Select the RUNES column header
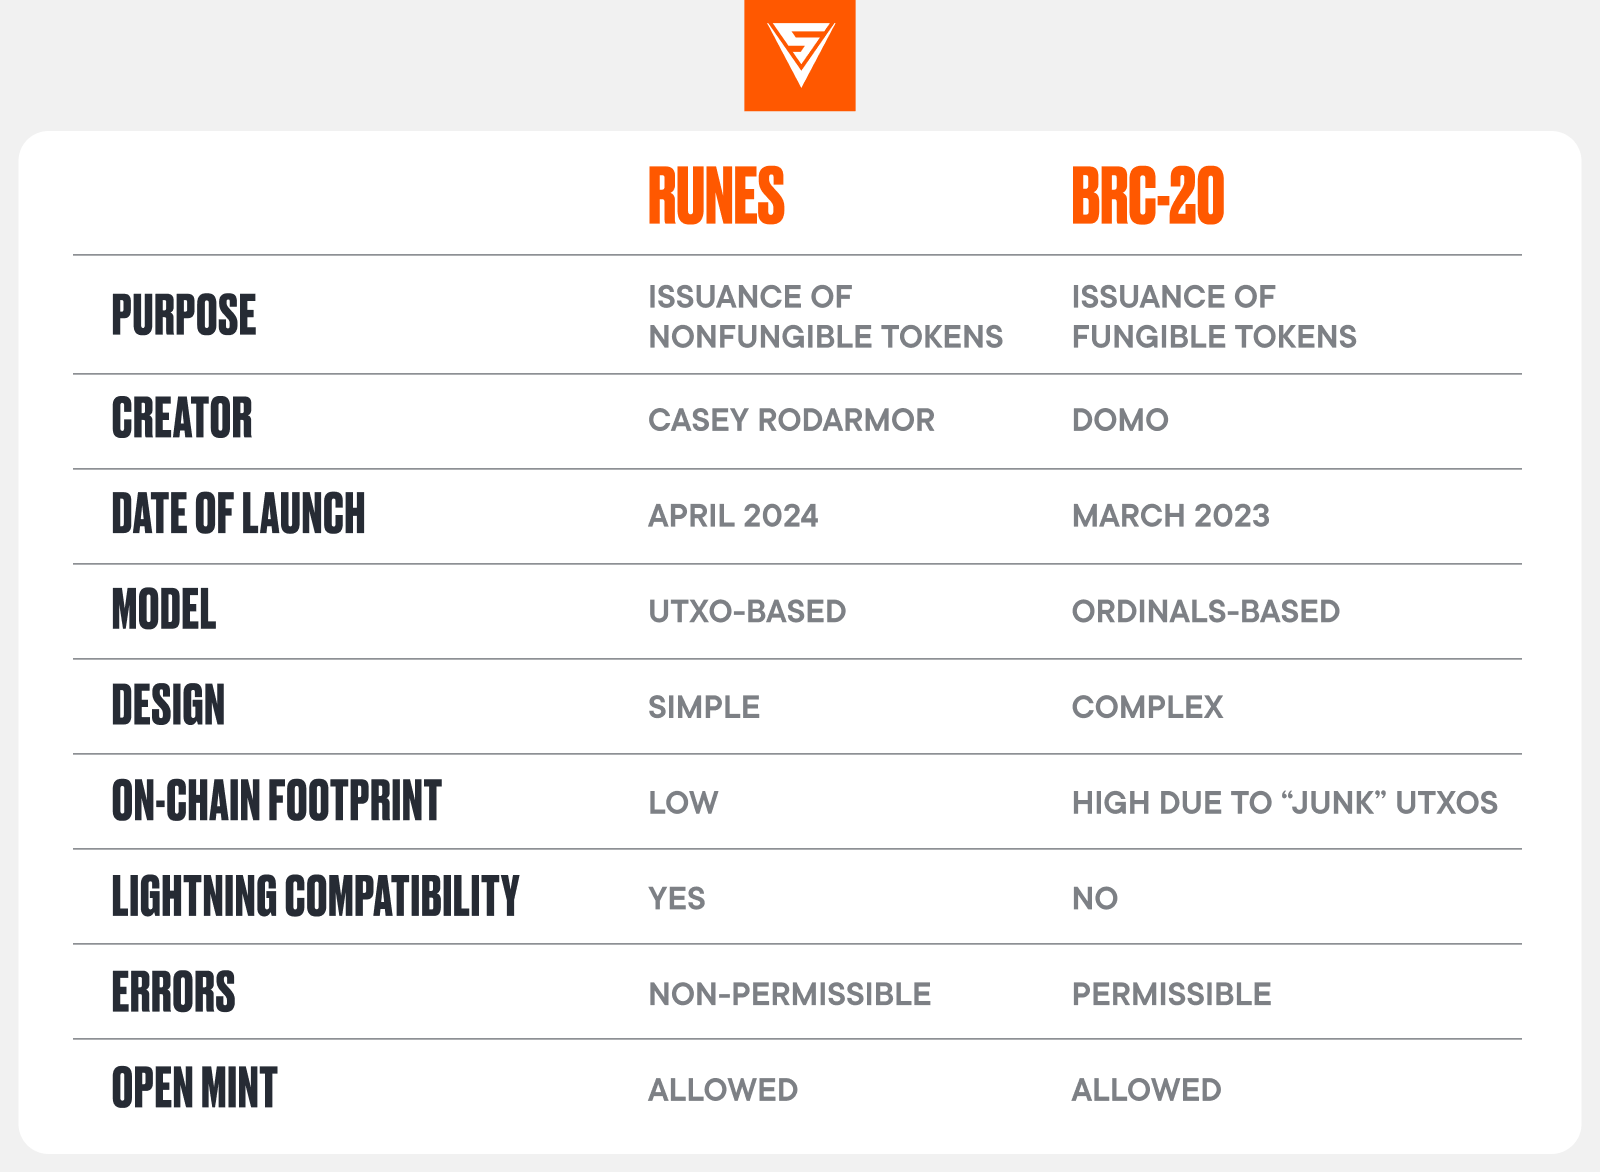The width and height of the screenshot is (1600, 1172). 716,196
